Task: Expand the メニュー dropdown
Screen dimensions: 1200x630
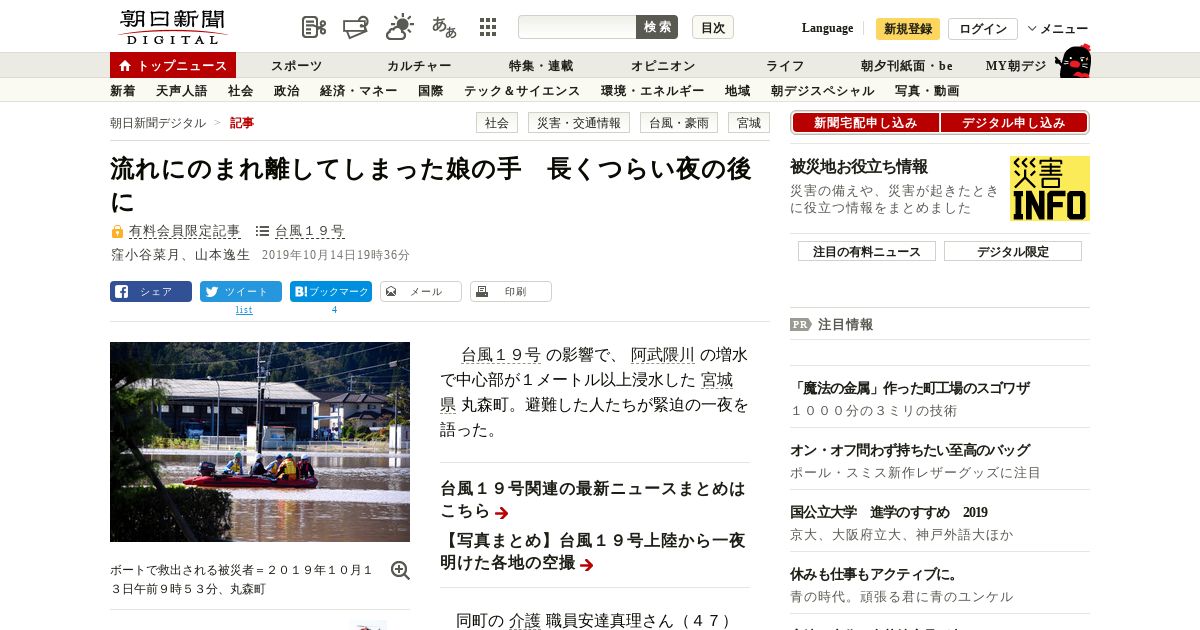Action: [x=1058, y=29]
